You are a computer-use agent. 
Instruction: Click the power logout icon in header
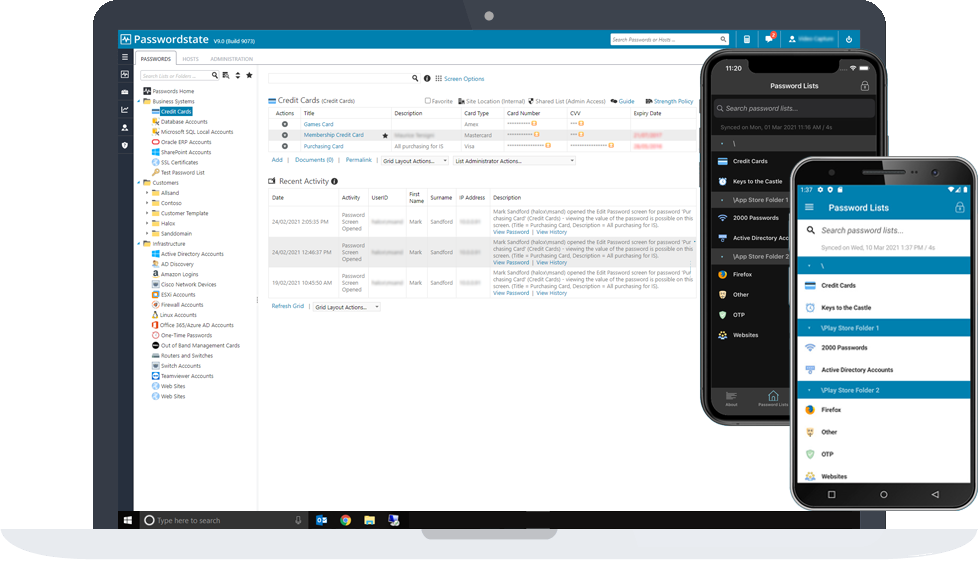pos(849,39)
